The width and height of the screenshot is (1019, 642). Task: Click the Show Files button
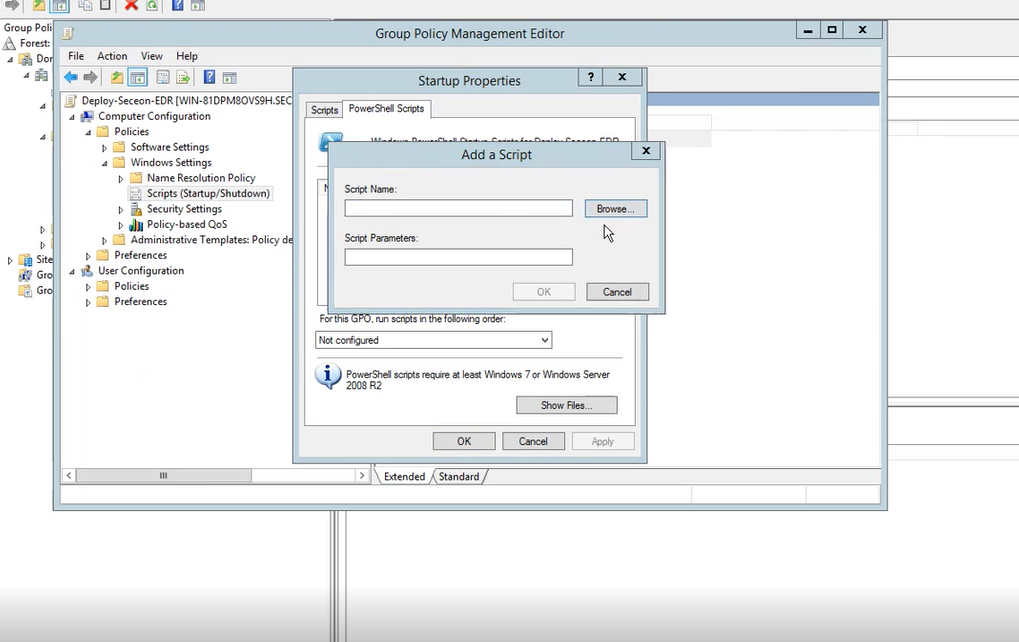(x=566, y=405)
